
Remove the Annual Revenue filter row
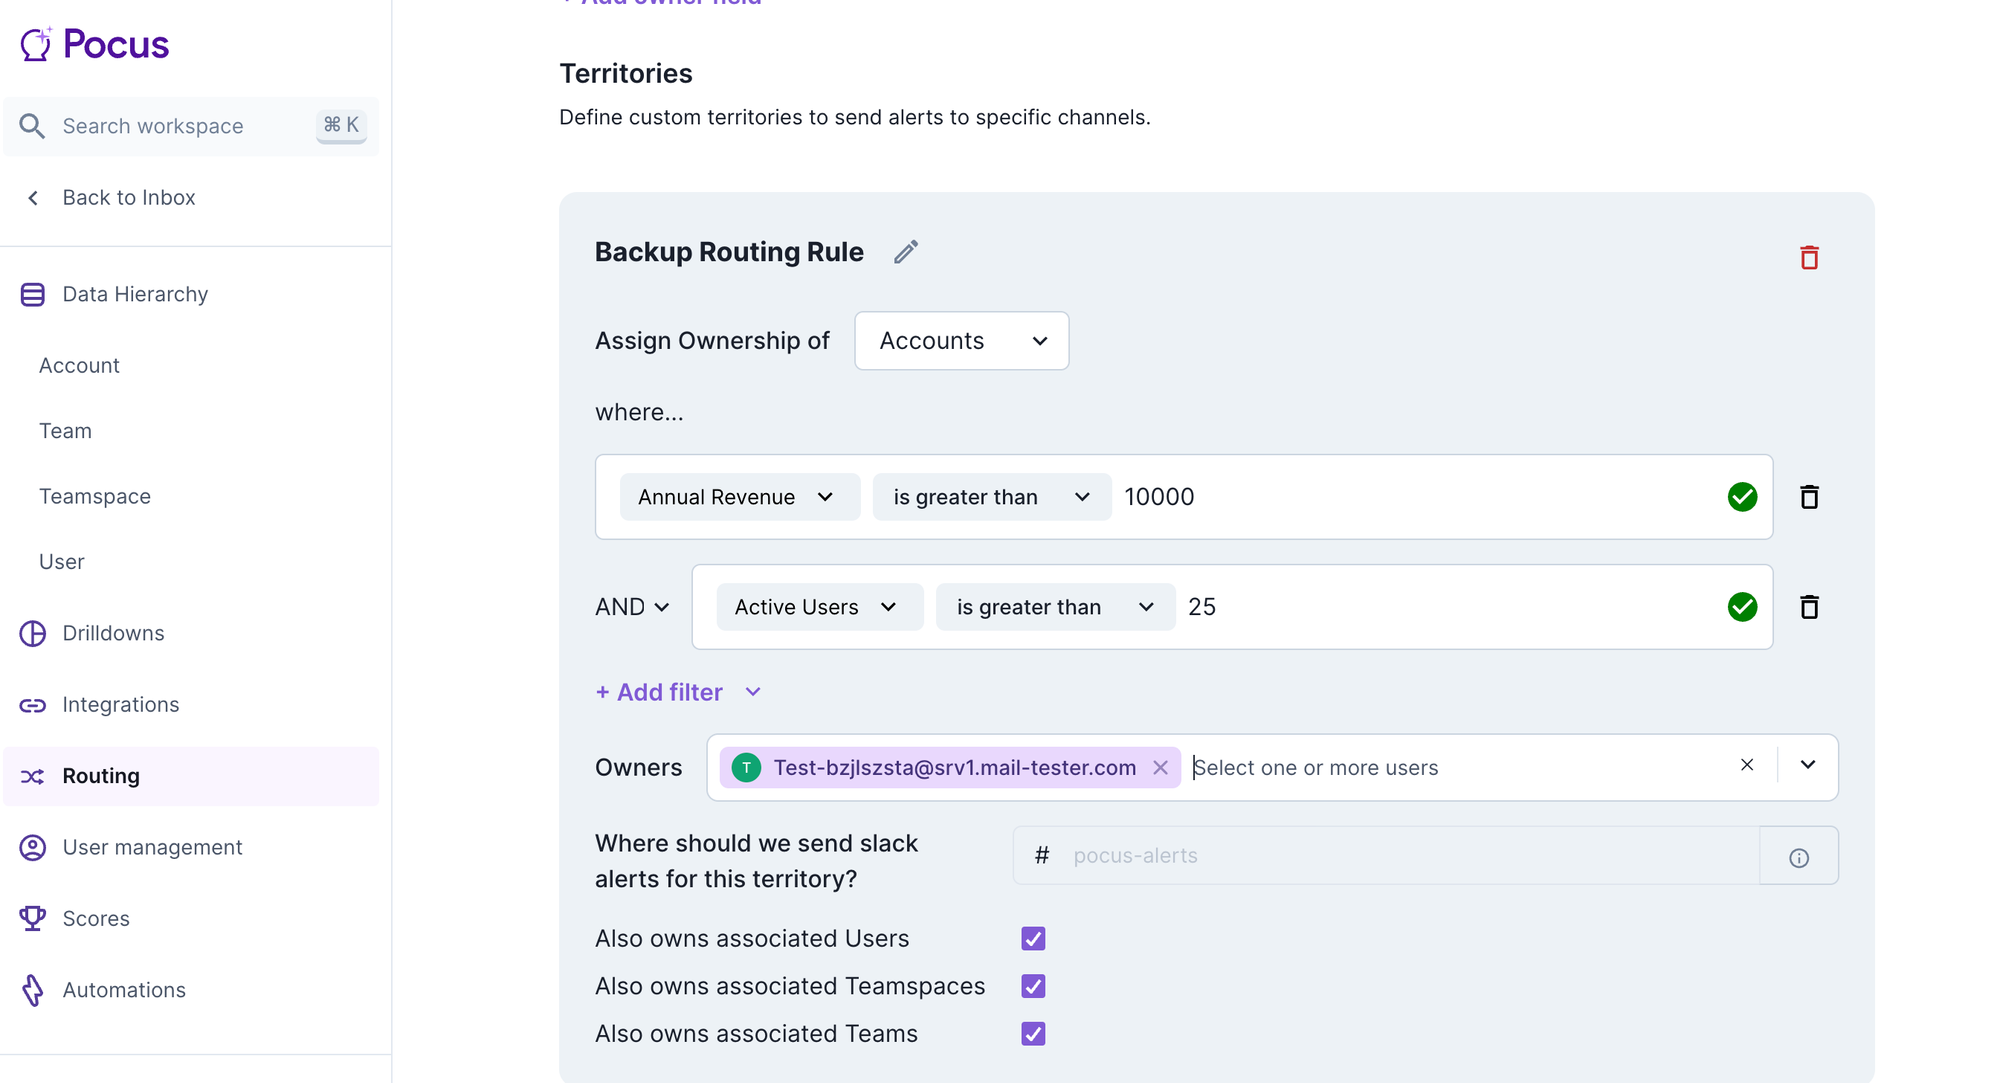coord(1808,497)
